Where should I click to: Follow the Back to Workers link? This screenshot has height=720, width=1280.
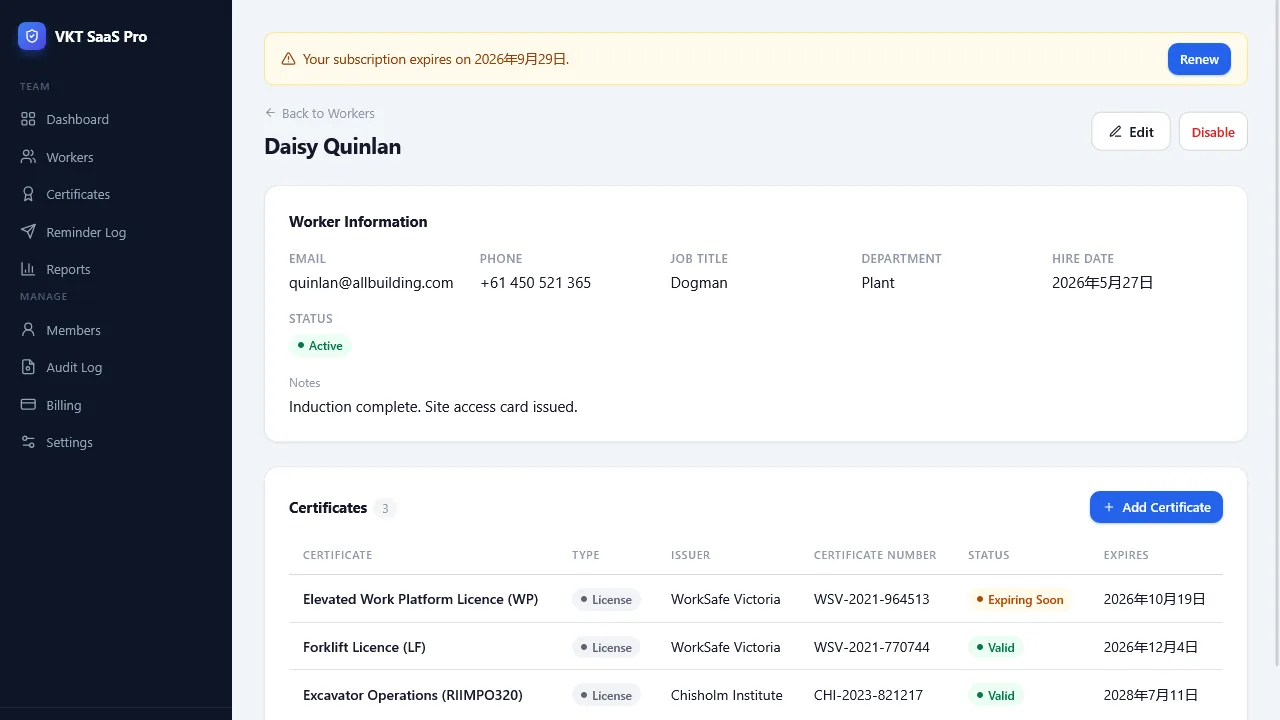[320, 113]
